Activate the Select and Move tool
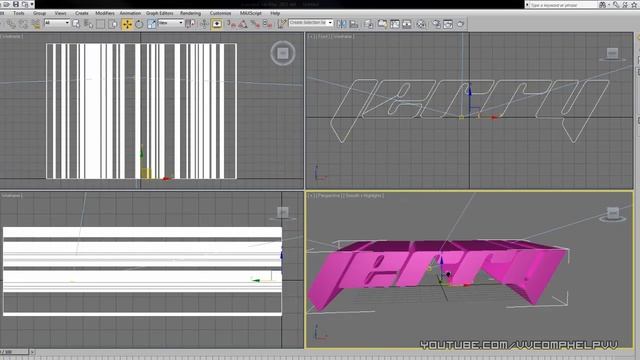 click(x=127, y=24)
